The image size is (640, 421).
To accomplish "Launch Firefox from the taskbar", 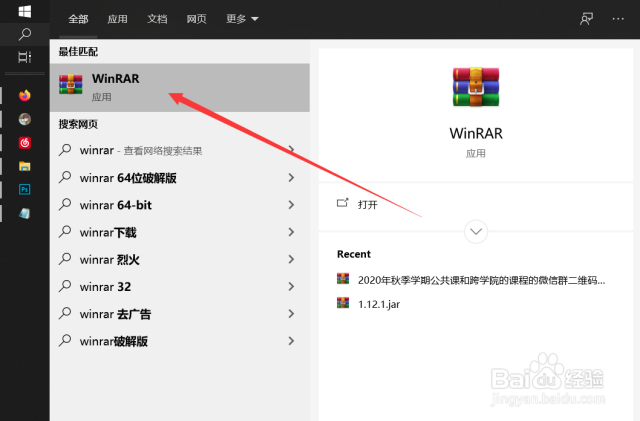I will tap(25, 96).
